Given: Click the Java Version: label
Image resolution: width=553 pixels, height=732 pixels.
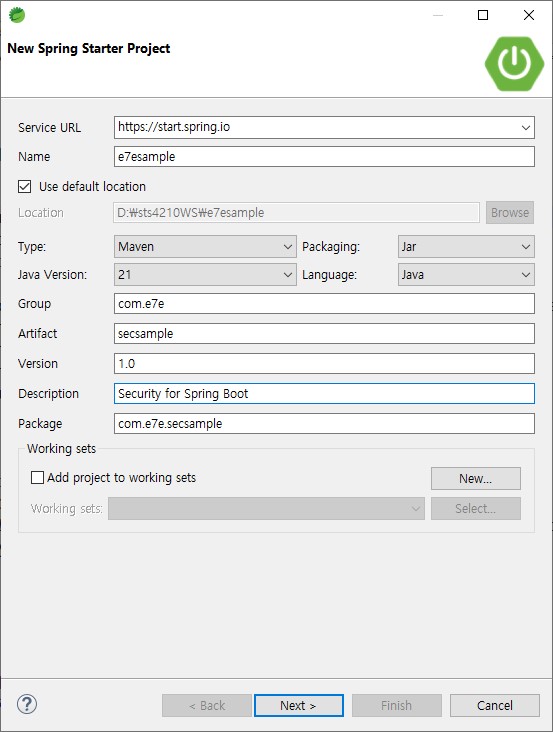Looking at the screenshot, I should pos(52,274).
